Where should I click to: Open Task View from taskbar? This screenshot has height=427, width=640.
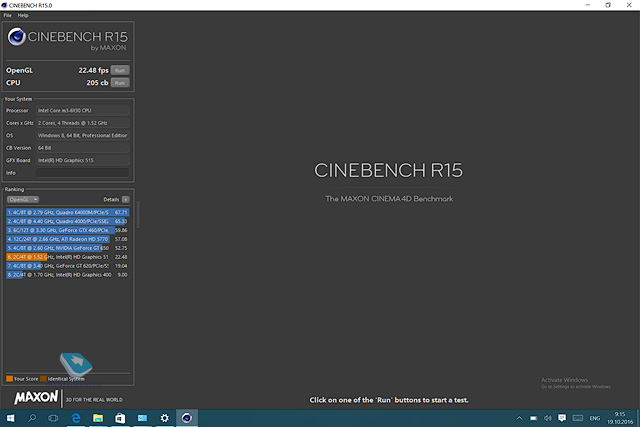click(x=53, y=418)
